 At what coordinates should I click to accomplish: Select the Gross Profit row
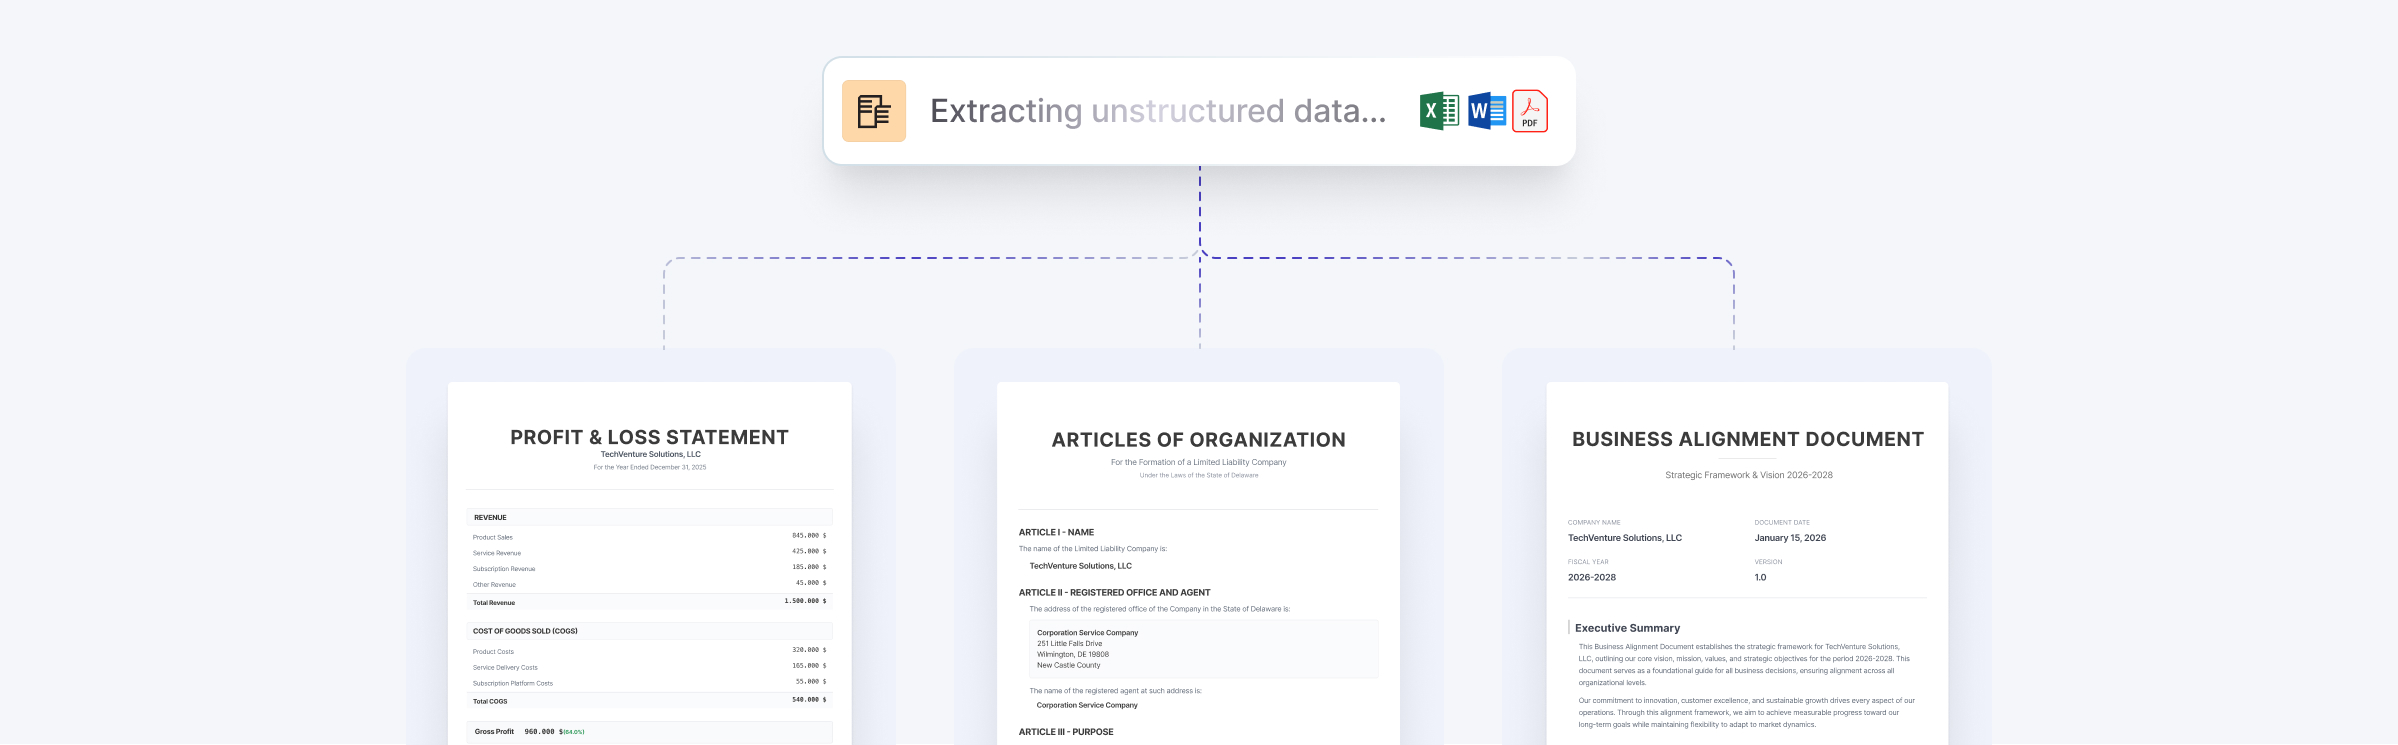(x=649, y=731)
